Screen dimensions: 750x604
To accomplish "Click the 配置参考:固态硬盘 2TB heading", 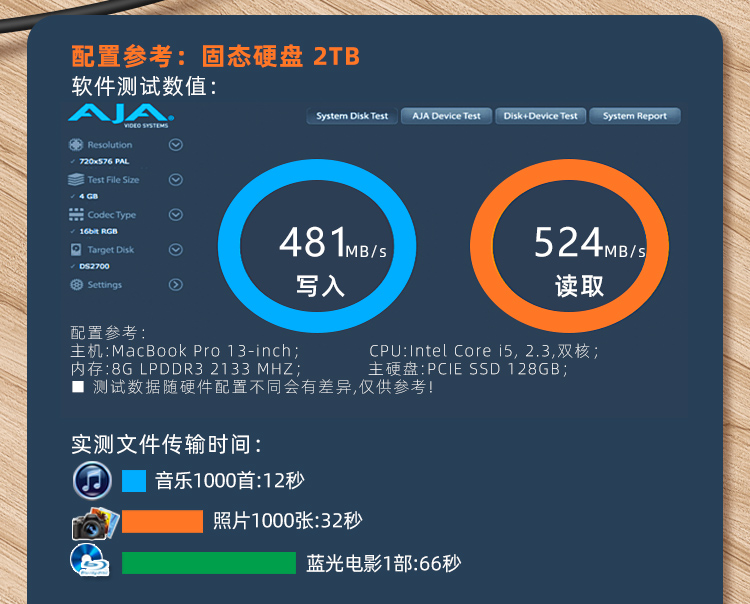I will tap(215, 56).
